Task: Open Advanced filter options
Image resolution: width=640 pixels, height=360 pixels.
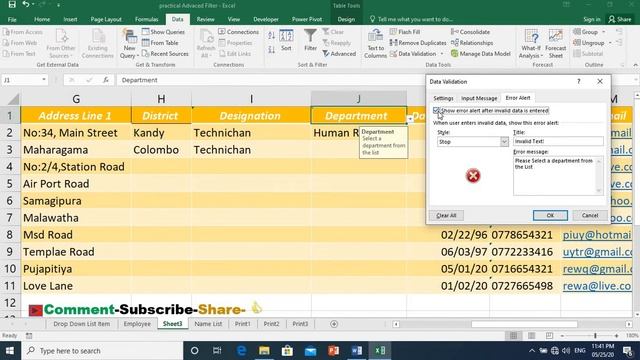Action: pyautogui.click(x=339, y=53)
